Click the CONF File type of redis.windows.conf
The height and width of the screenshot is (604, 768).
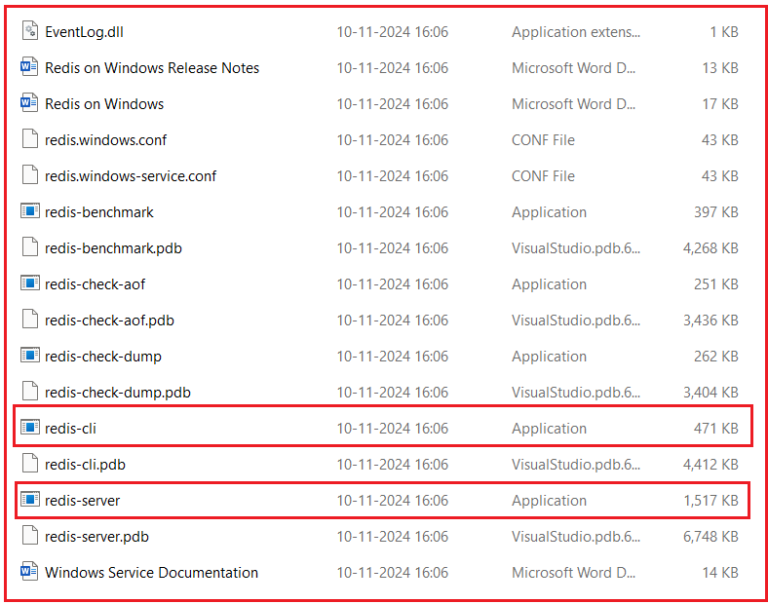(543, 140)
